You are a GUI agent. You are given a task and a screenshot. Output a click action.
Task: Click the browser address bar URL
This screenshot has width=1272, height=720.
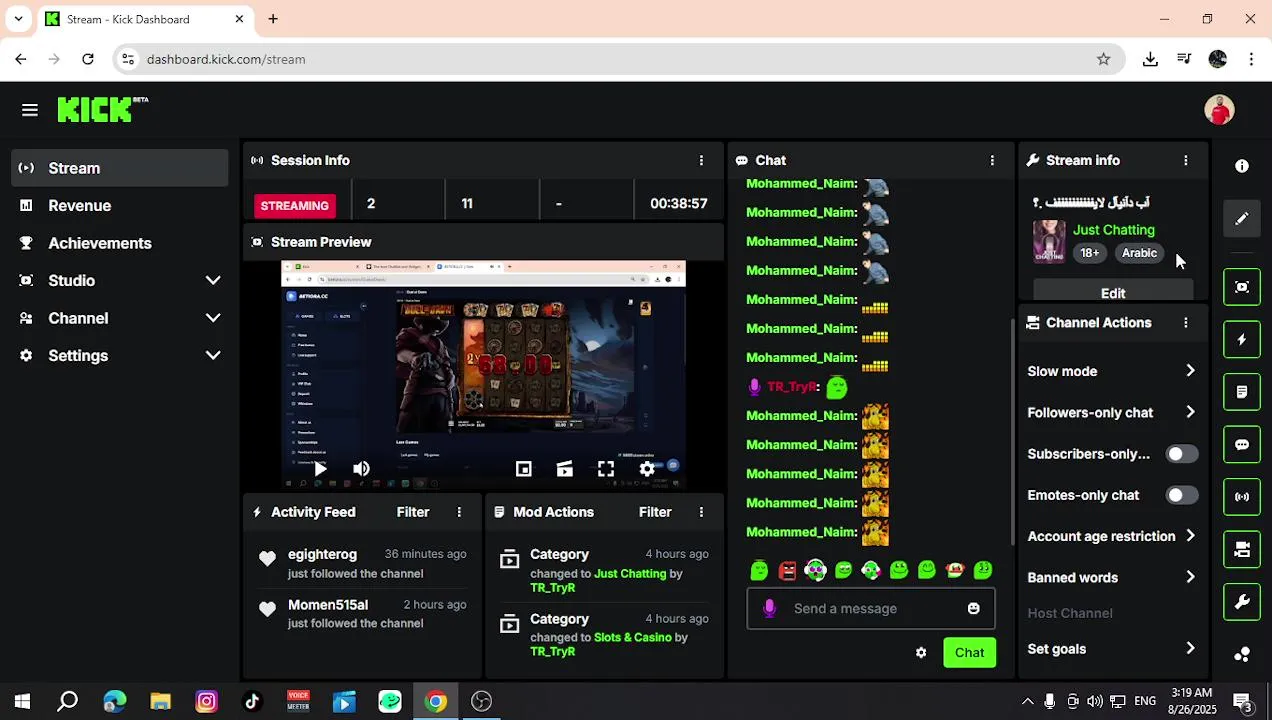point(226,59)
